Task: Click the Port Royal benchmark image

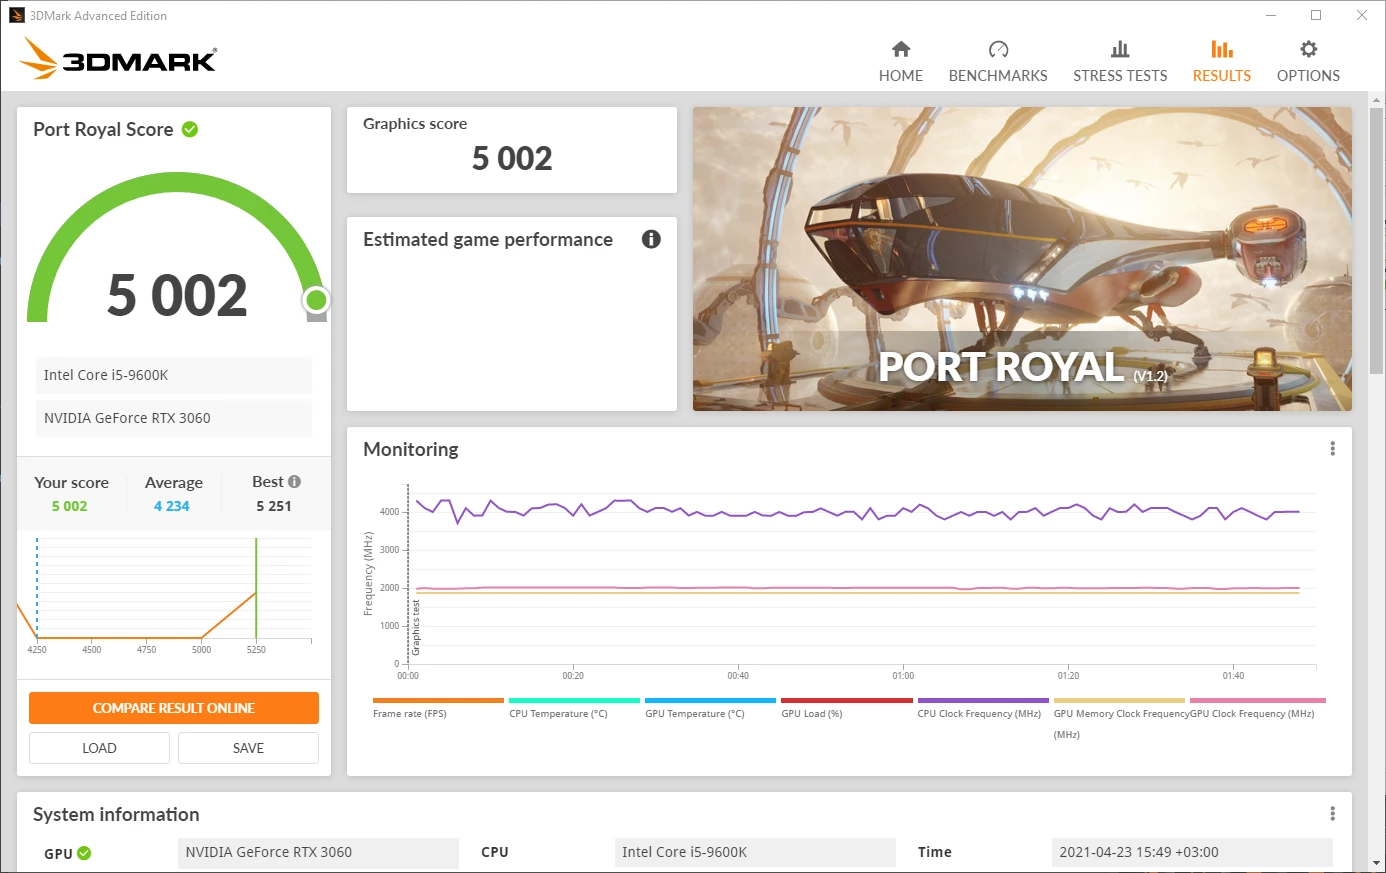Action: [x=1022, y=259]
